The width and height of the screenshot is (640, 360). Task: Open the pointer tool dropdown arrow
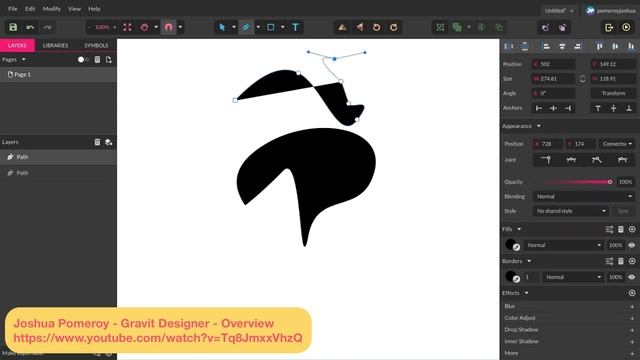pos(234,27)
